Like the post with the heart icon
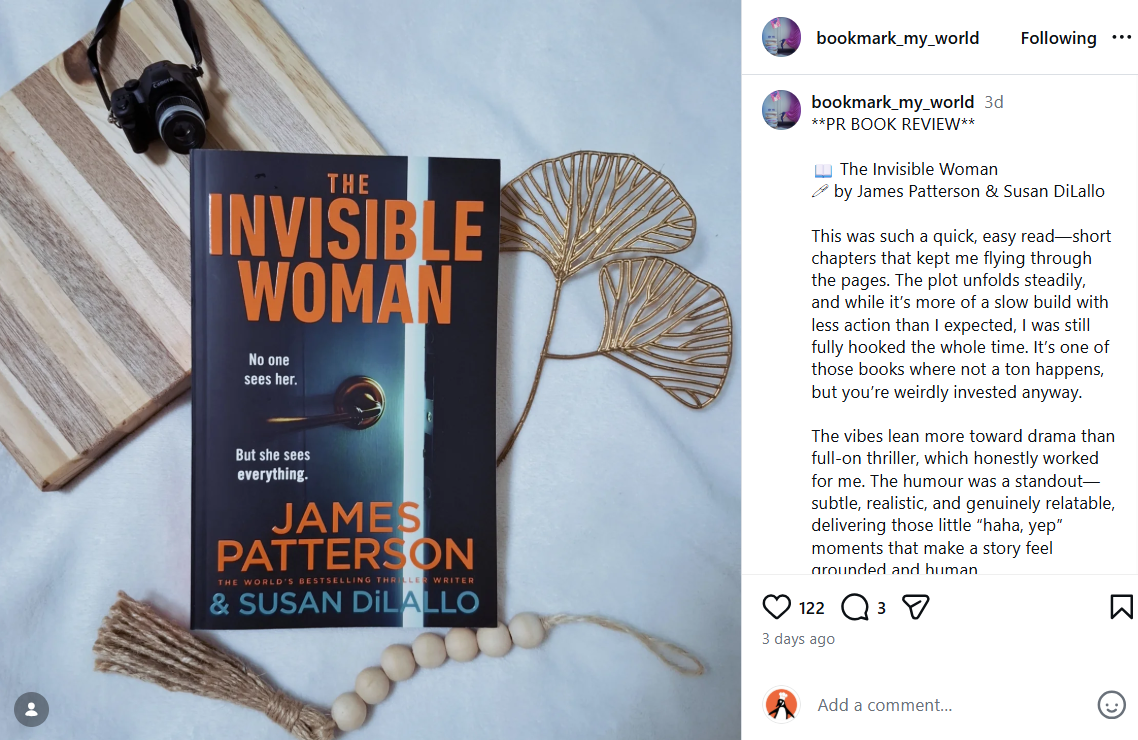Viewport: 1138px width, 740px height. tap(776, 607)
